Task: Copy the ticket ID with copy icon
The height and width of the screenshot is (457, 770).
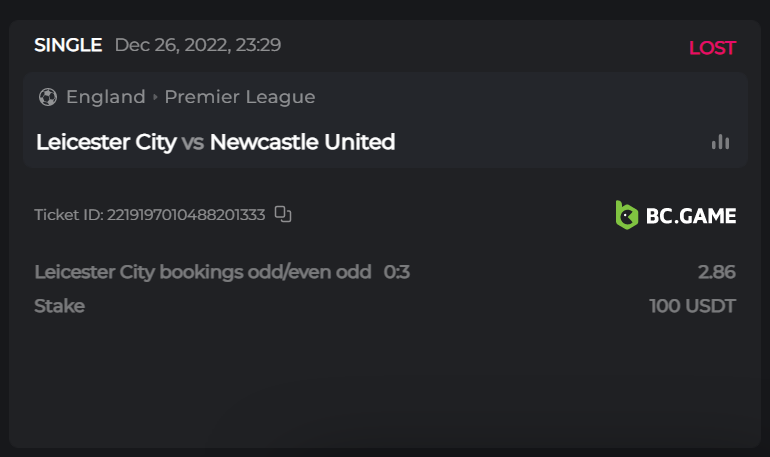Action: [283, 213]
